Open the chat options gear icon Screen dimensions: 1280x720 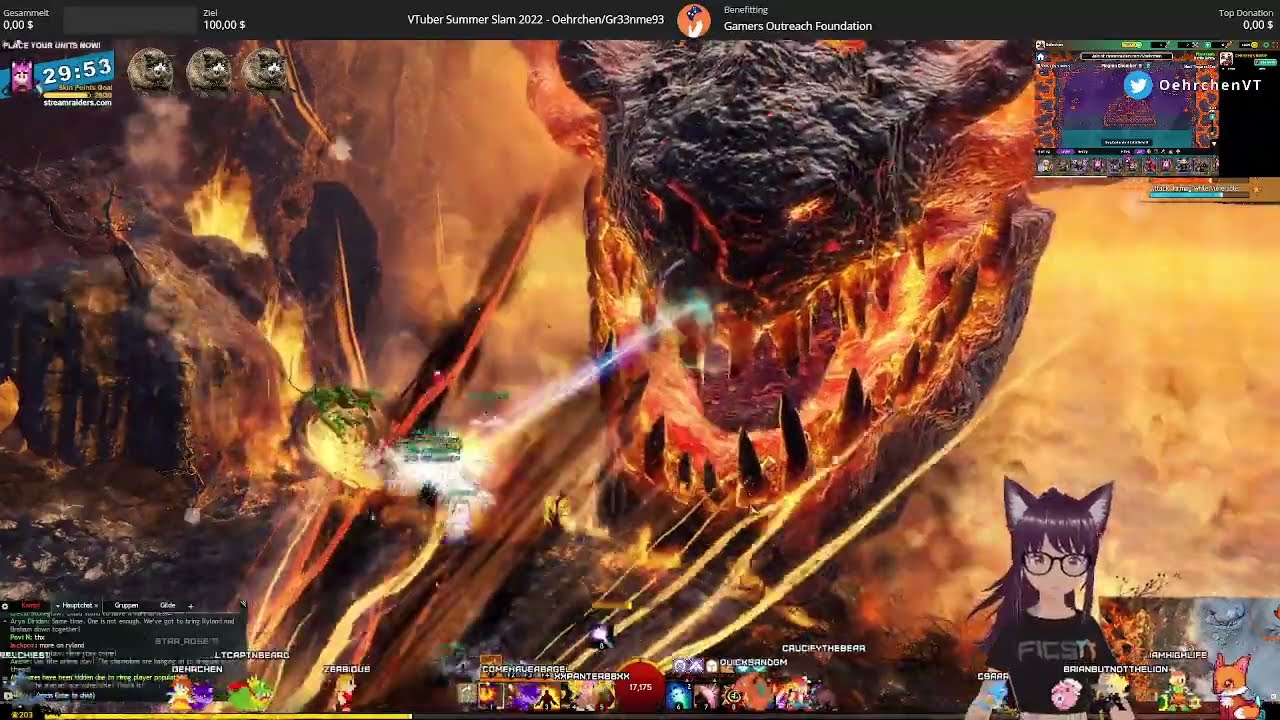pyautogui.click(x=5, y=606)
